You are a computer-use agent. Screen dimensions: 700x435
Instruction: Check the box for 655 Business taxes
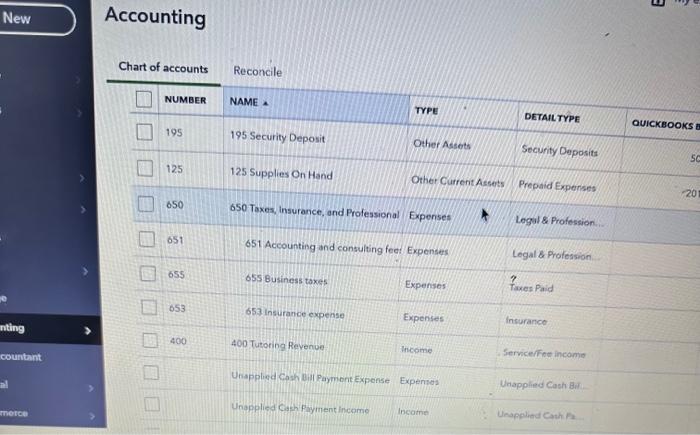click(x=148, y=273)
